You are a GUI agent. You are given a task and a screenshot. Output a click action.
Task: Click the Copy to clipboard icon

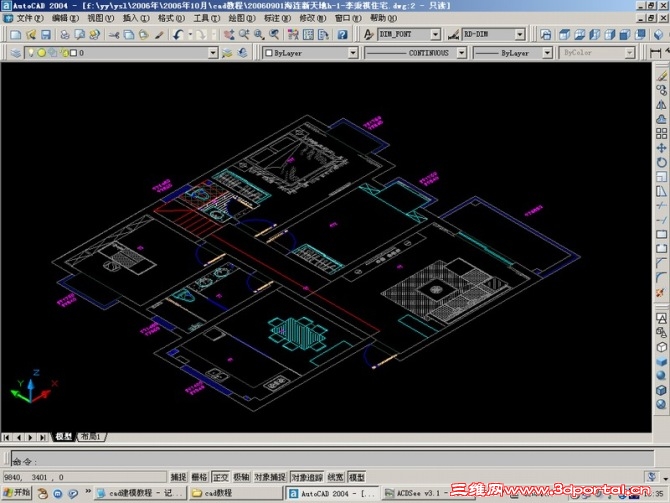pos(129,35)
